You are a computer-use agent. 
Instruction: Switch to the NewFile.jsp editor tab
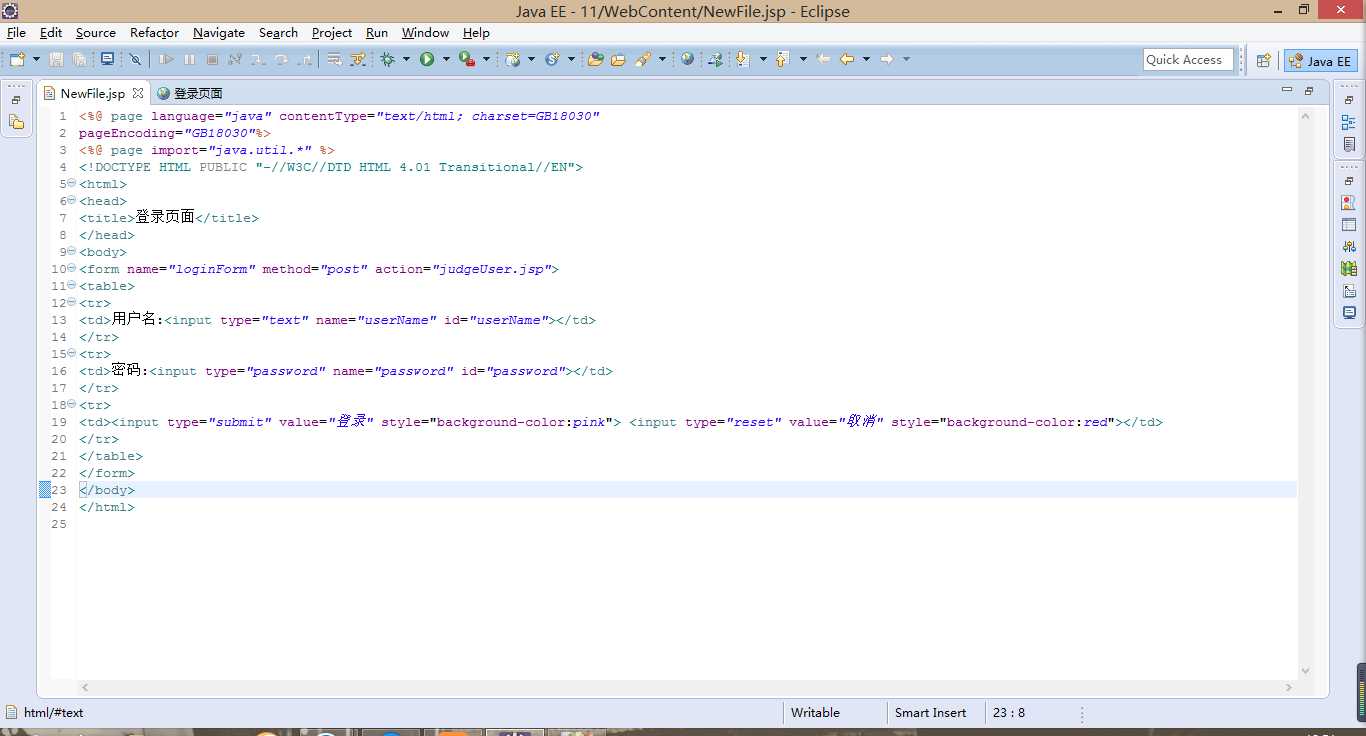coord(93,93)
